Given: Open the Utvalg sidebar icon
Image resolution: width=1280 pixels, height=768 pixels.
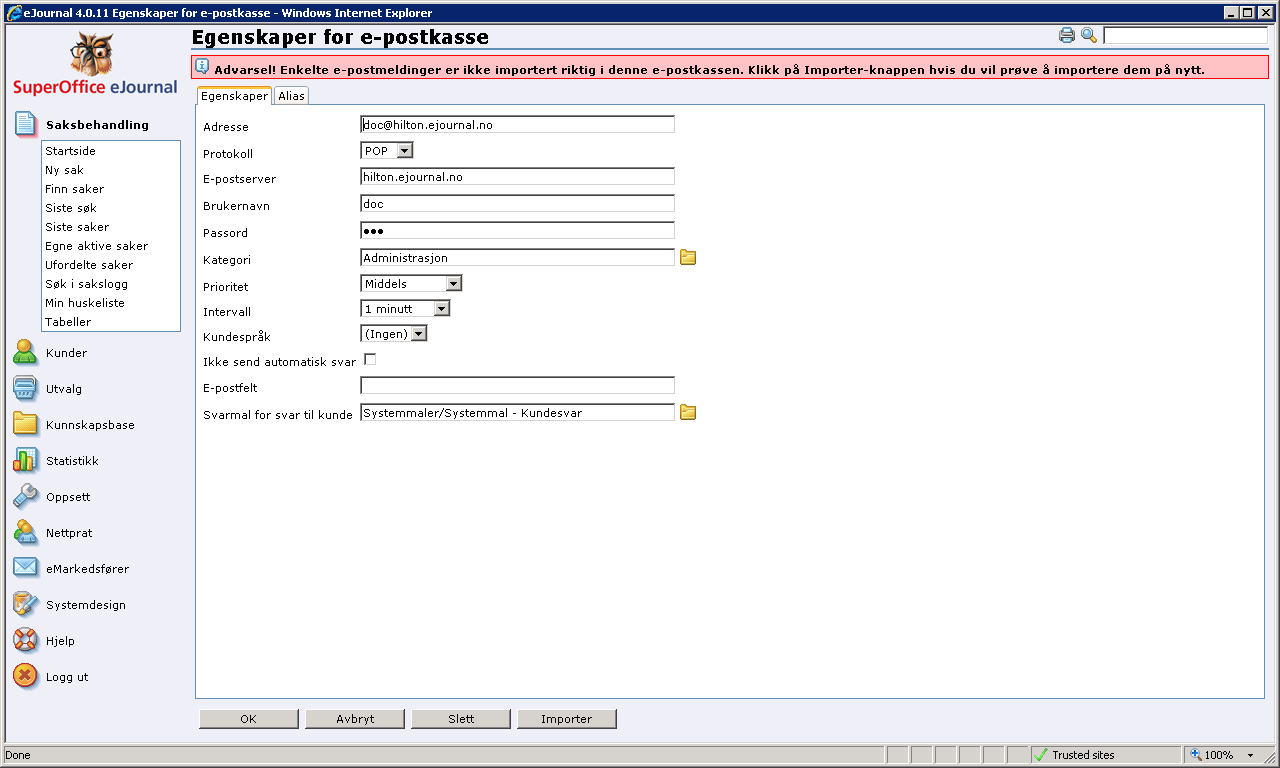Looking at the screenshot, I should pyautogui.click(x=26, y=389).
